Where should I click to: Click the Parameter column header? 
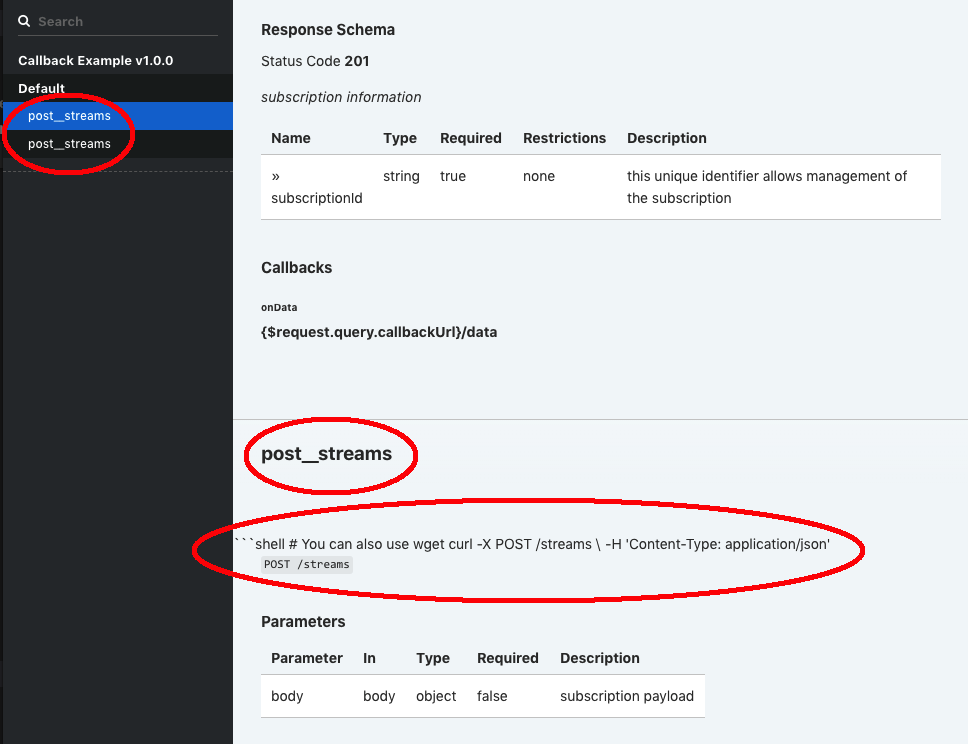pos(307,658)
